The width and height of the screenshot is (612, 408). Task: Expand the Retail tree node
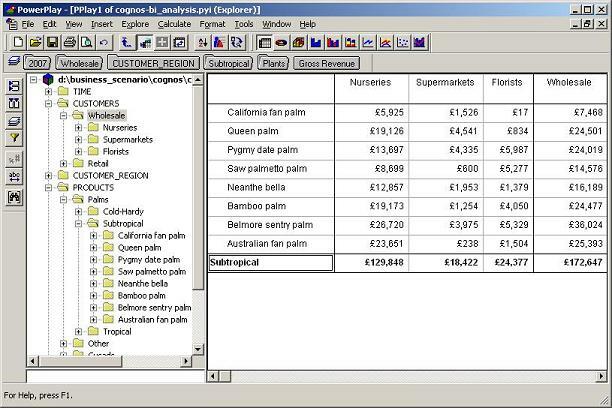(63, 164)
